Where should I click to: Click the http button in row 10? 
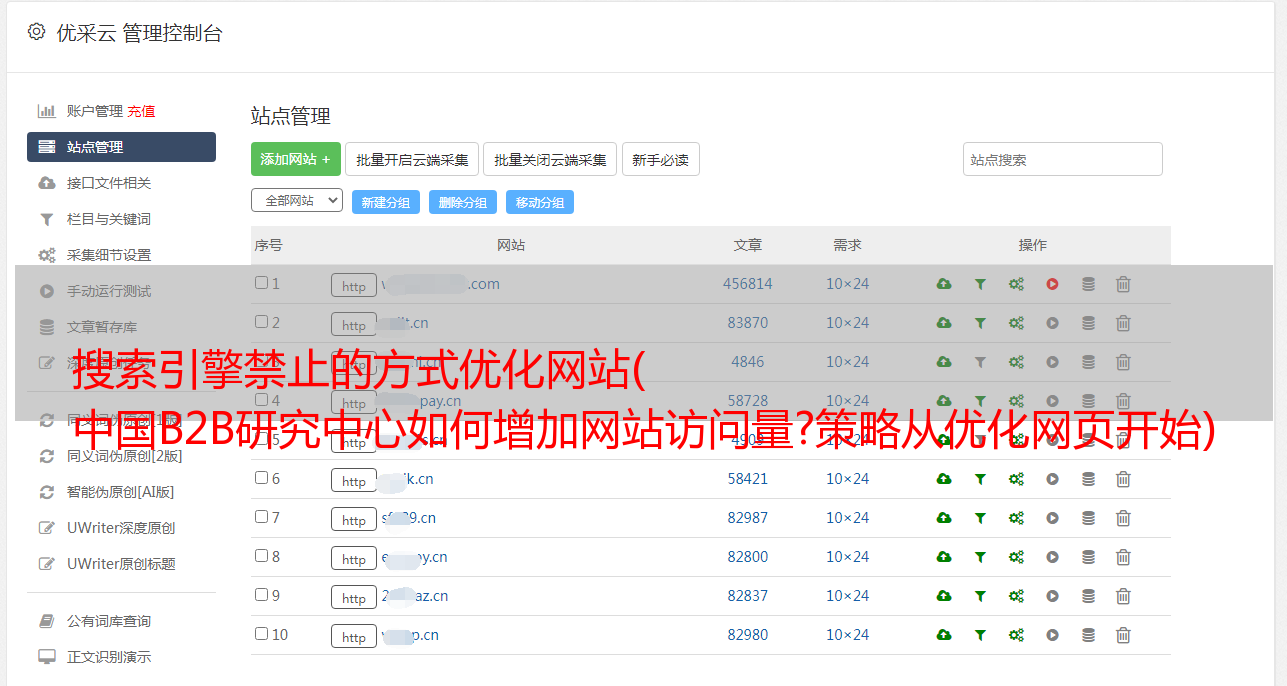pyautogui.click(x=354, y=636)
